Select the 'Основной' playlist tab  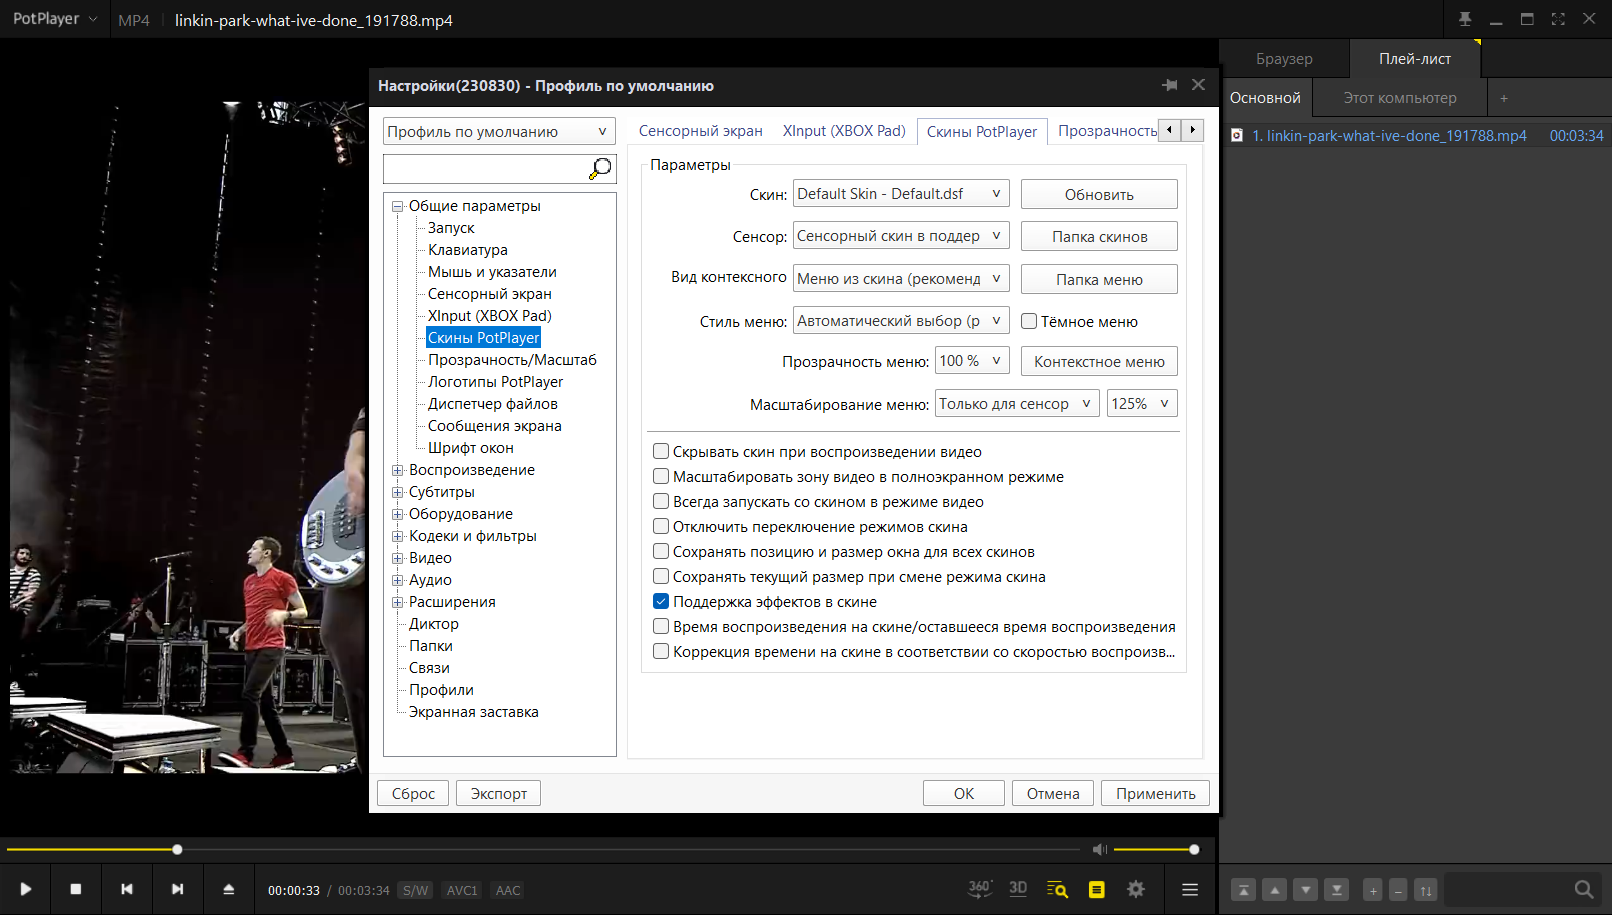[1266, 98]
